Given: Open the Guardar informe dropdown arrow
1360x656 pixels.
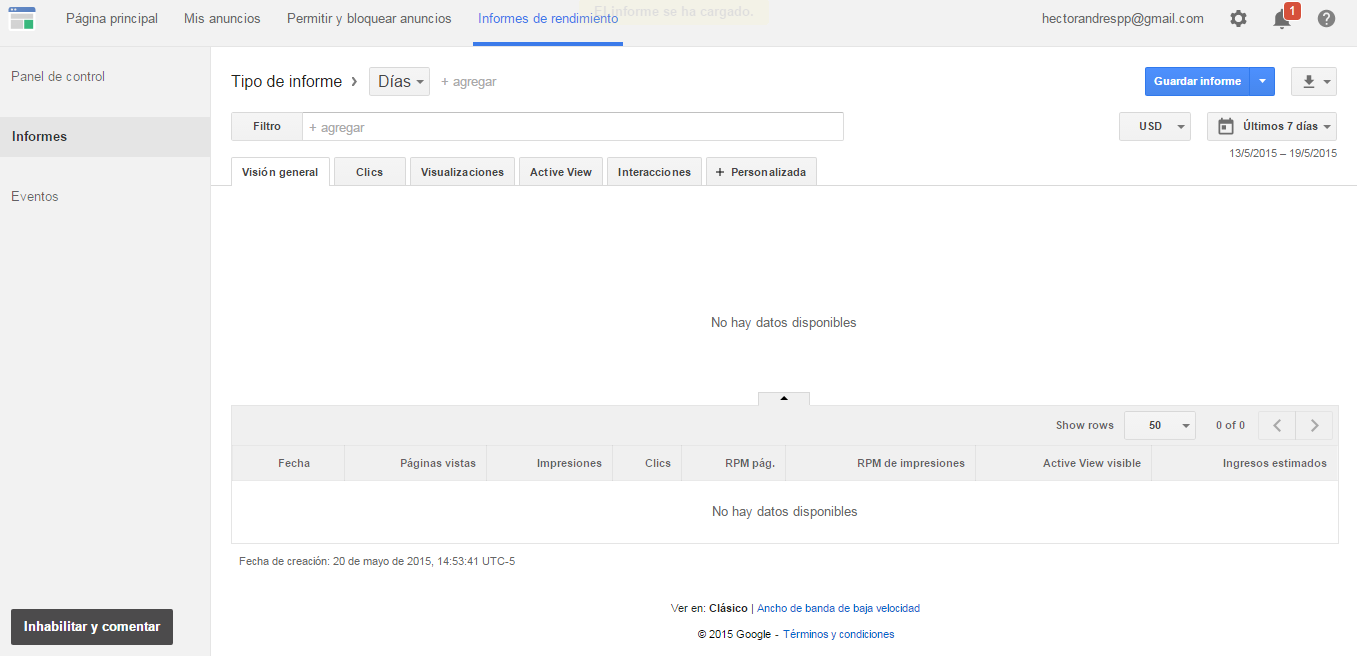Looking at the screenshot, I should point(1263,82).
